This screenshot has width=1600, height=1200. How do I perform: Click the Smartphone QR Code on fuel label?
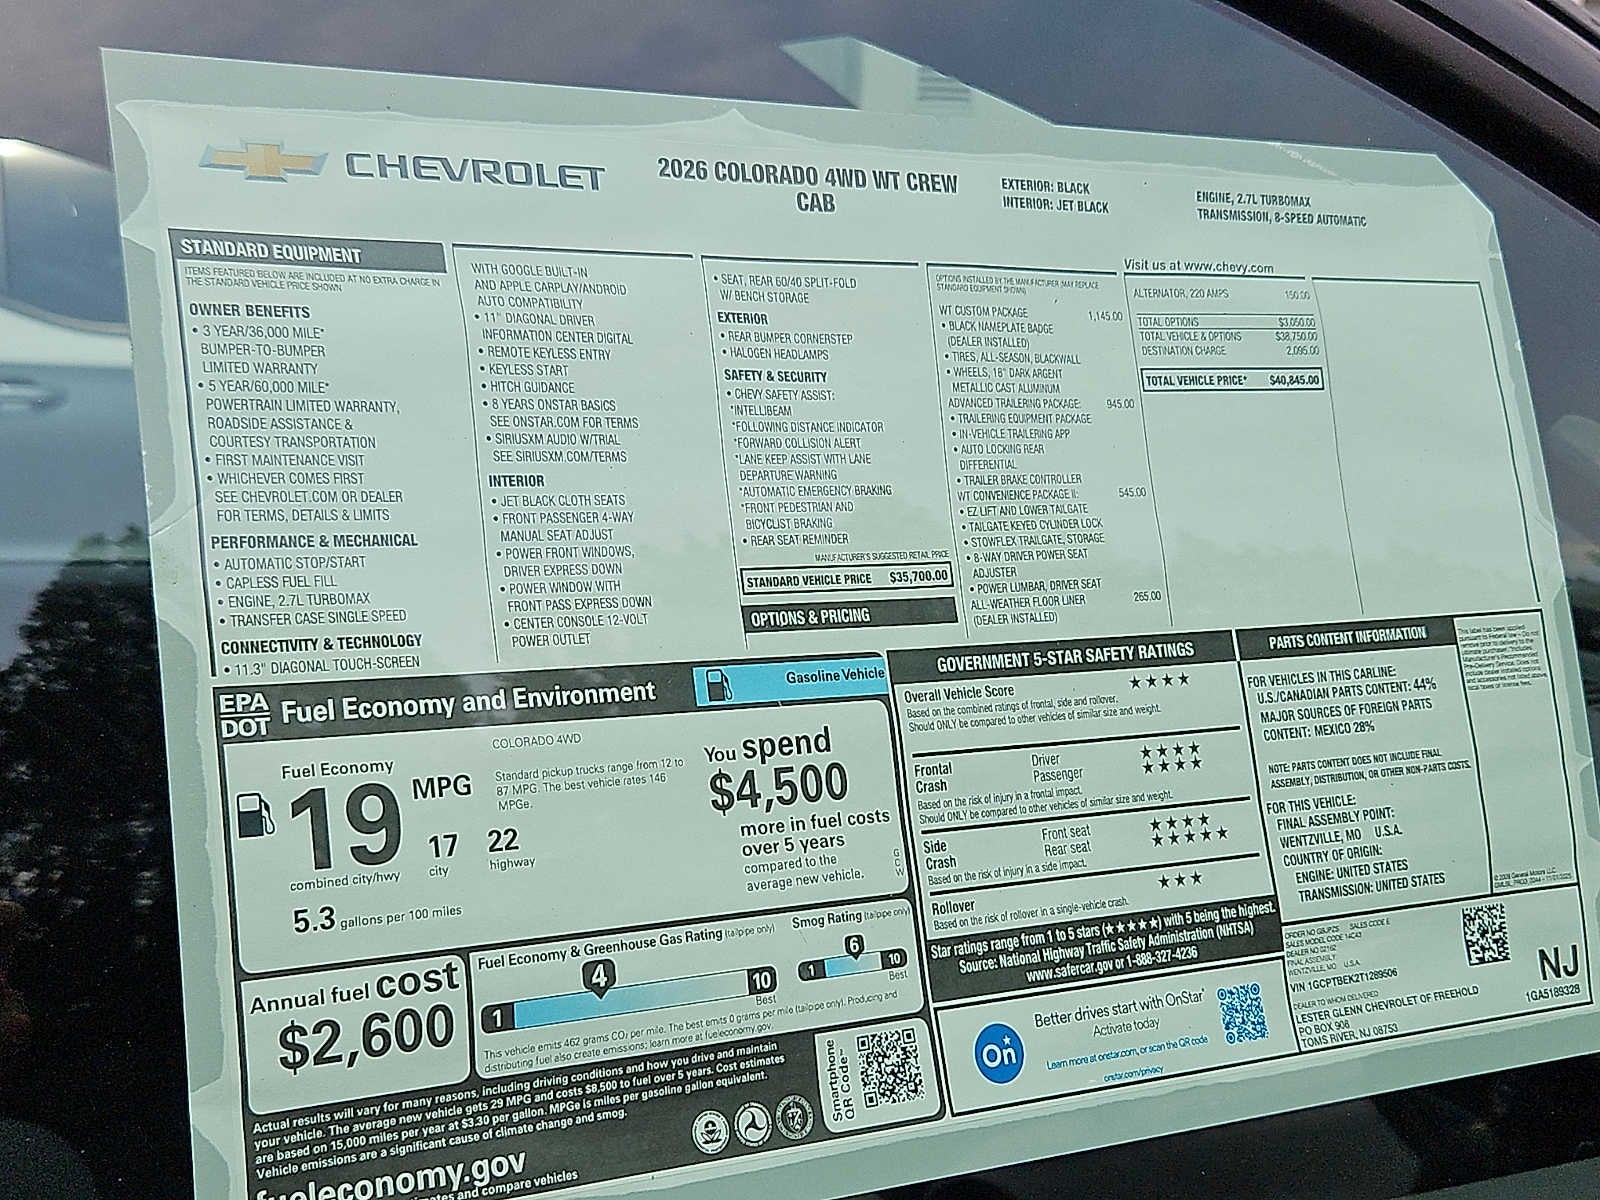coord(891,1070)
